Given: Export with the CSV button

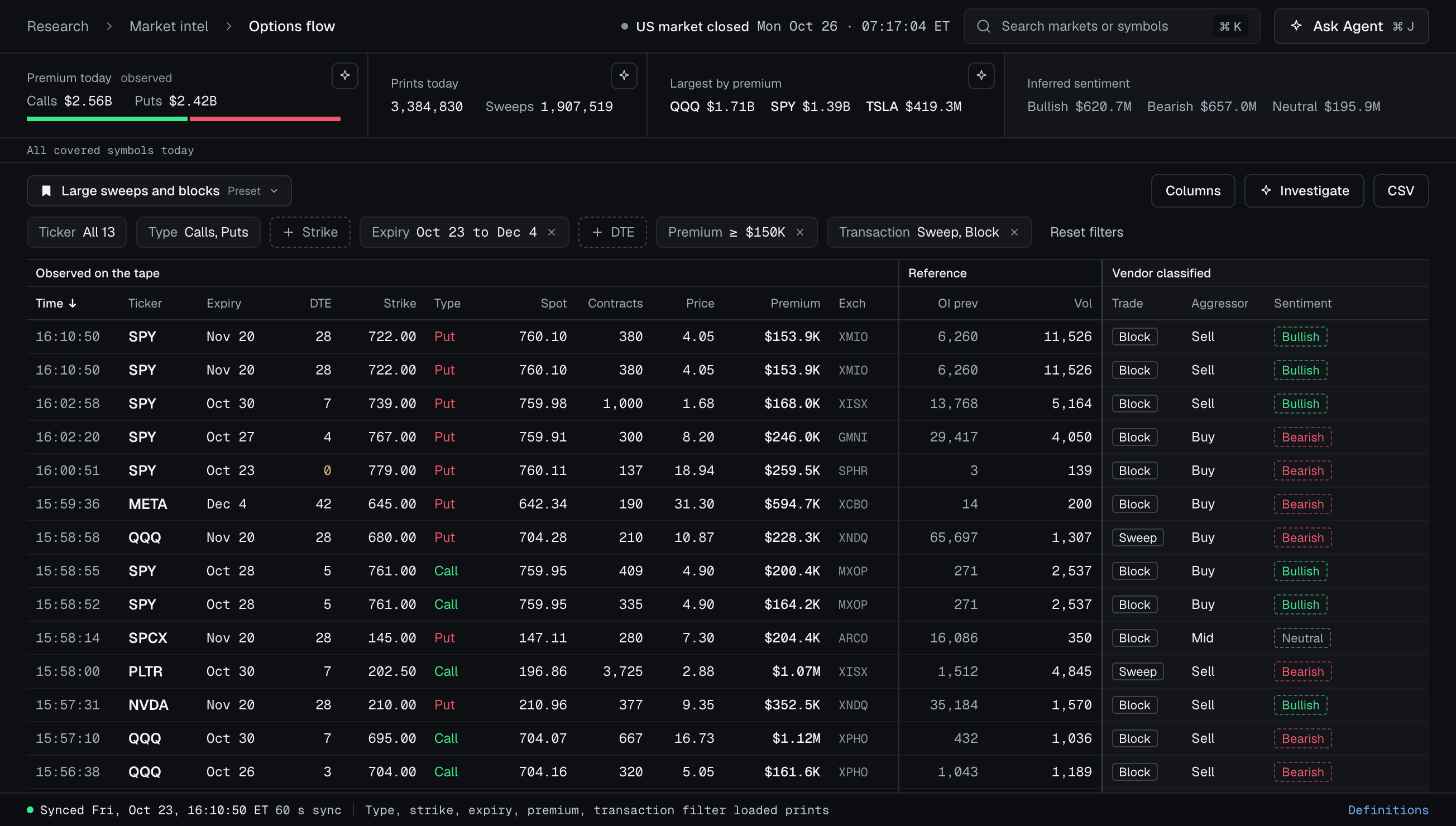Looking at the screenshot, I should [1401, 191].
